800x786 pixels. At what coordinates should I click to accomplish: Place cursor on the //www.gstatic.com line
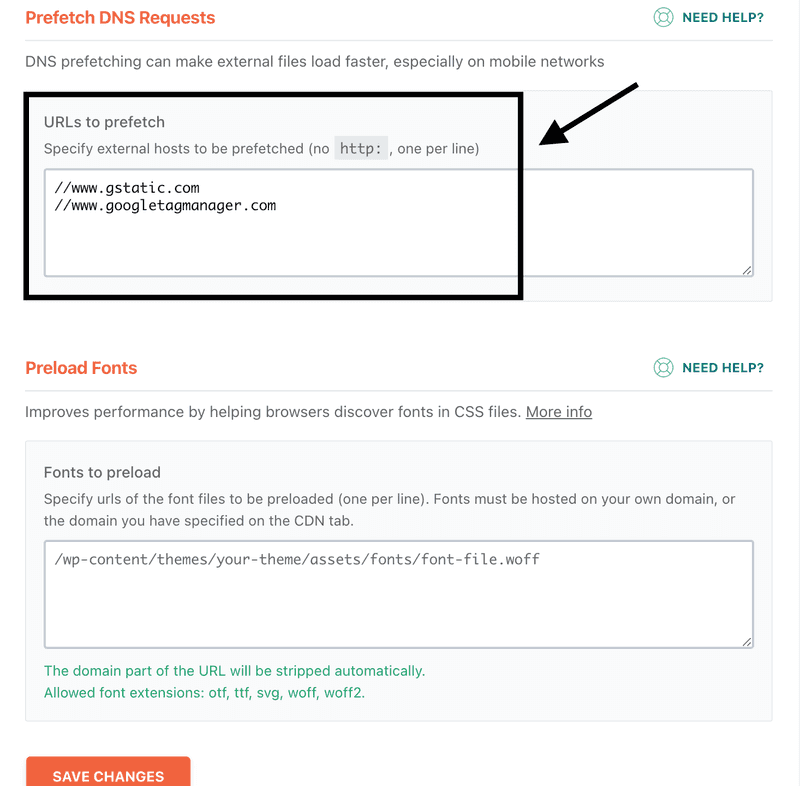[x=127, y=188]
